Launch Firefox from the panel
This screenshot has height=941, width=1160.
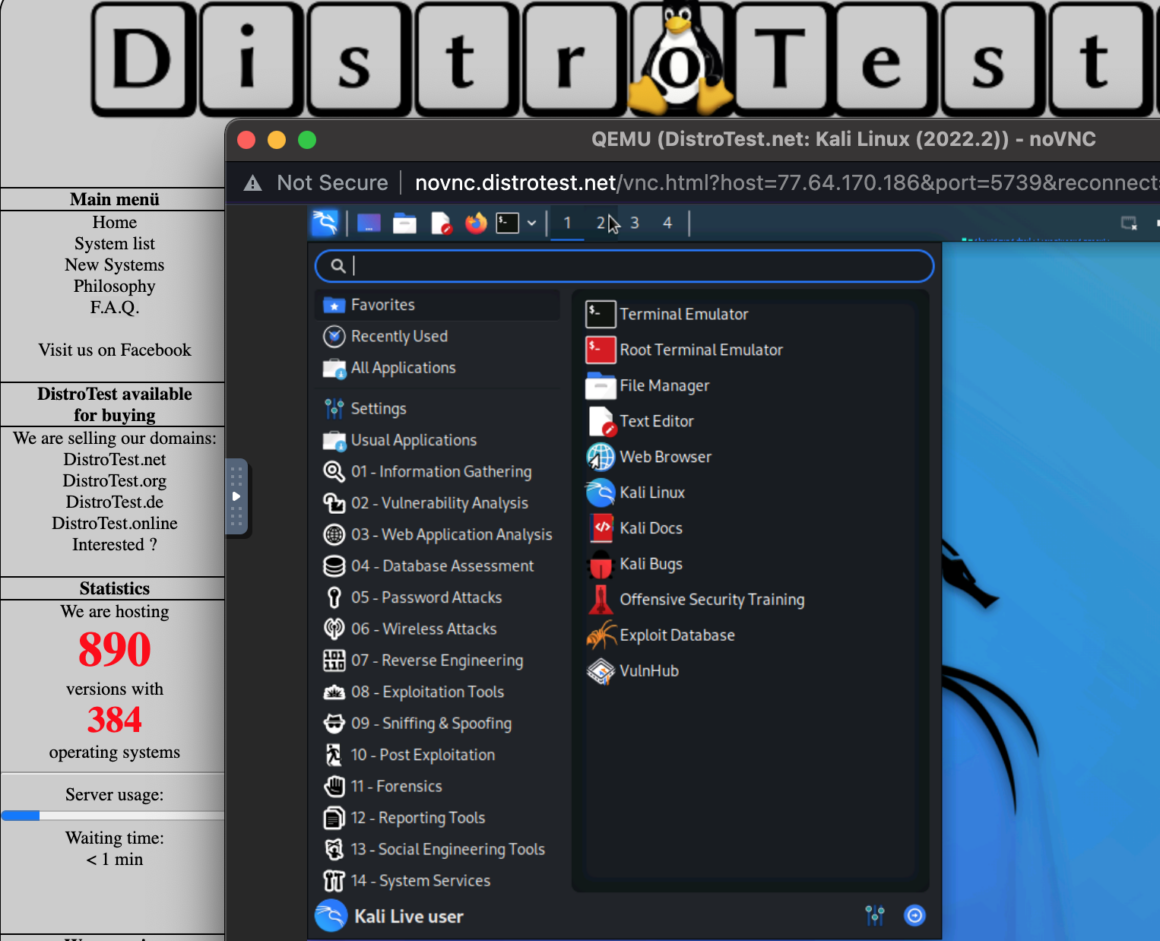point(476,223)
